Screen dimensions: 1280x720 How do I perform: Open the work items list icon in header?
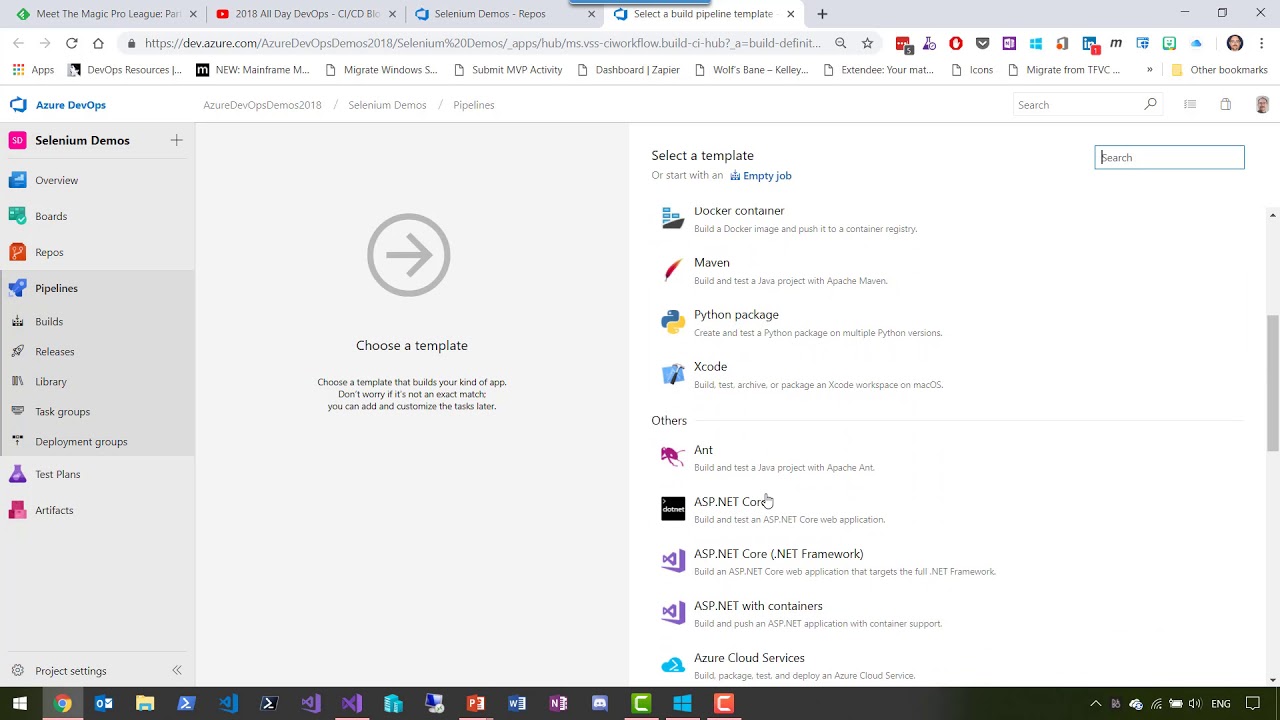coord(1190,104)
